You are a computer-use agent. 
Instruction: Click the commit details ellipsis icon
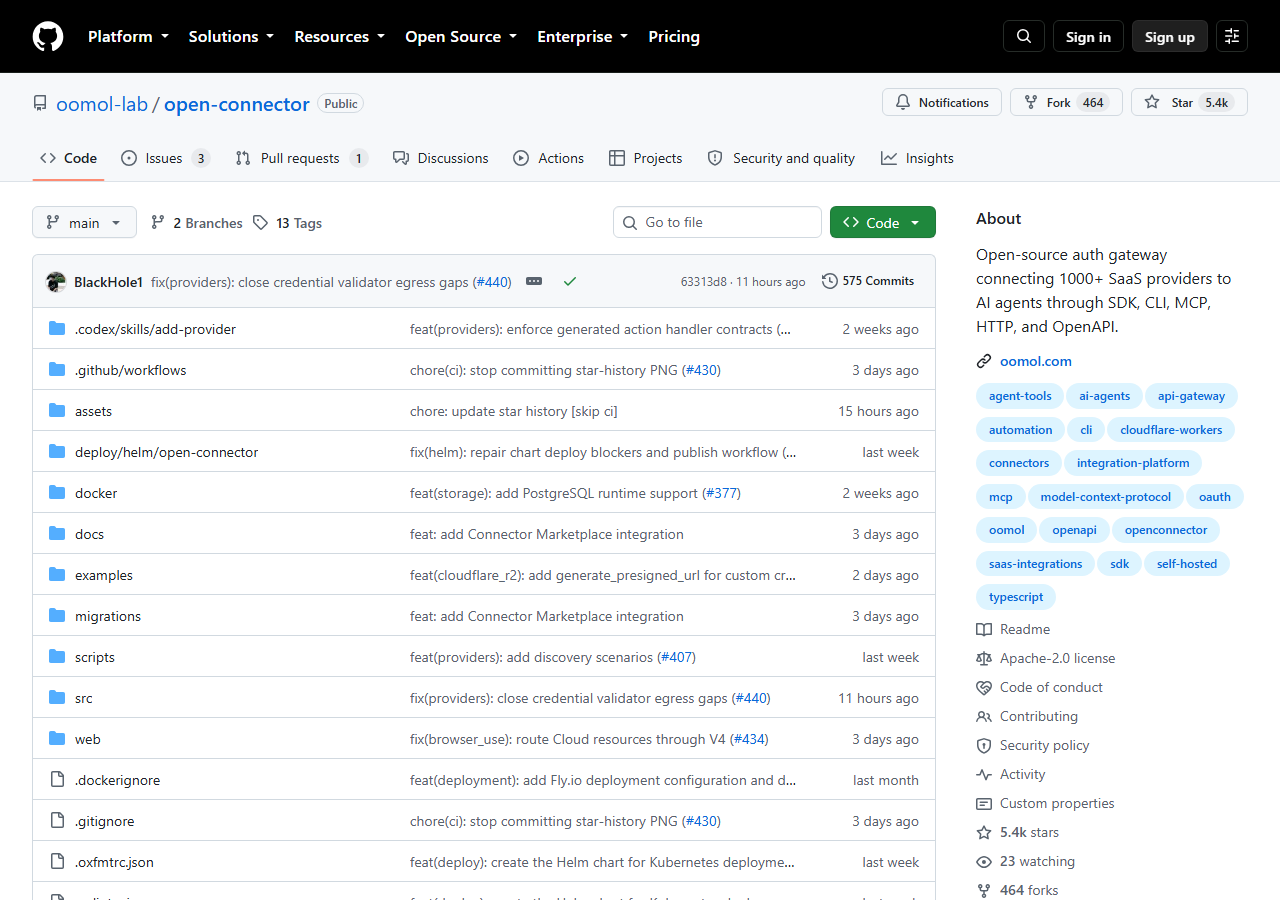(534, 282)
